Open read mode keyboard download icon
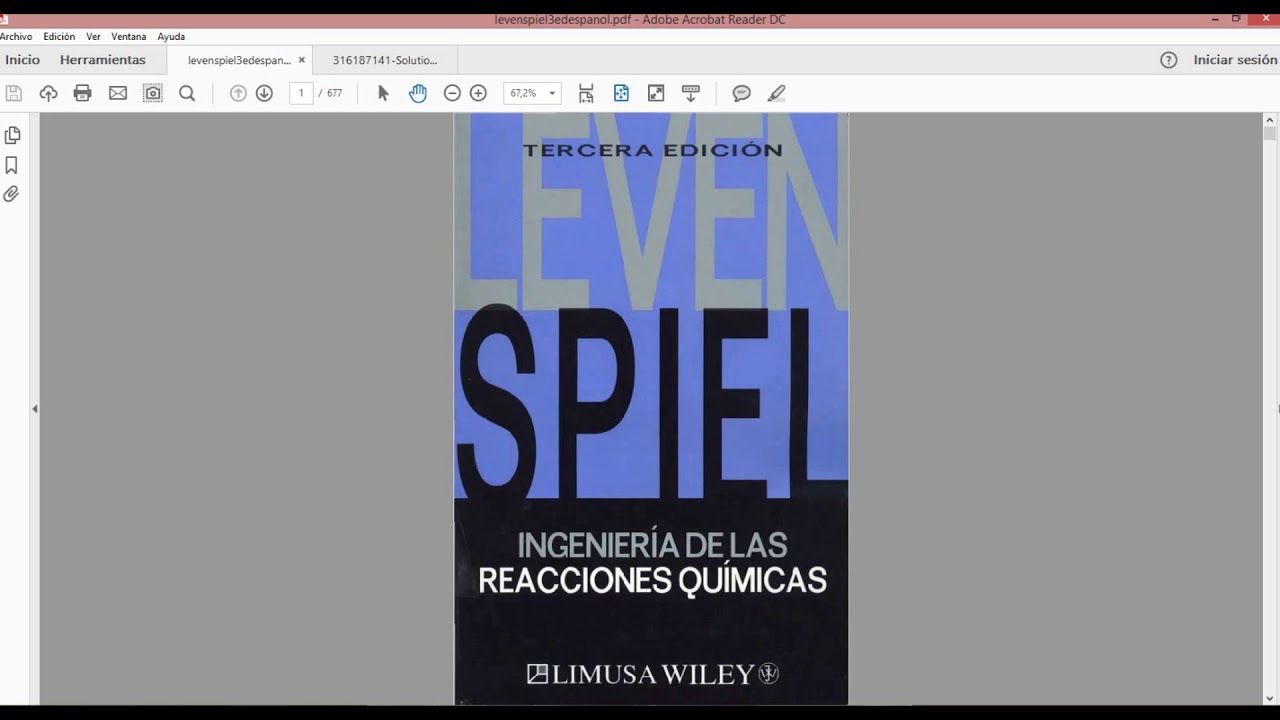Screen dimensions: 1280x720 (x=691, y=93)
